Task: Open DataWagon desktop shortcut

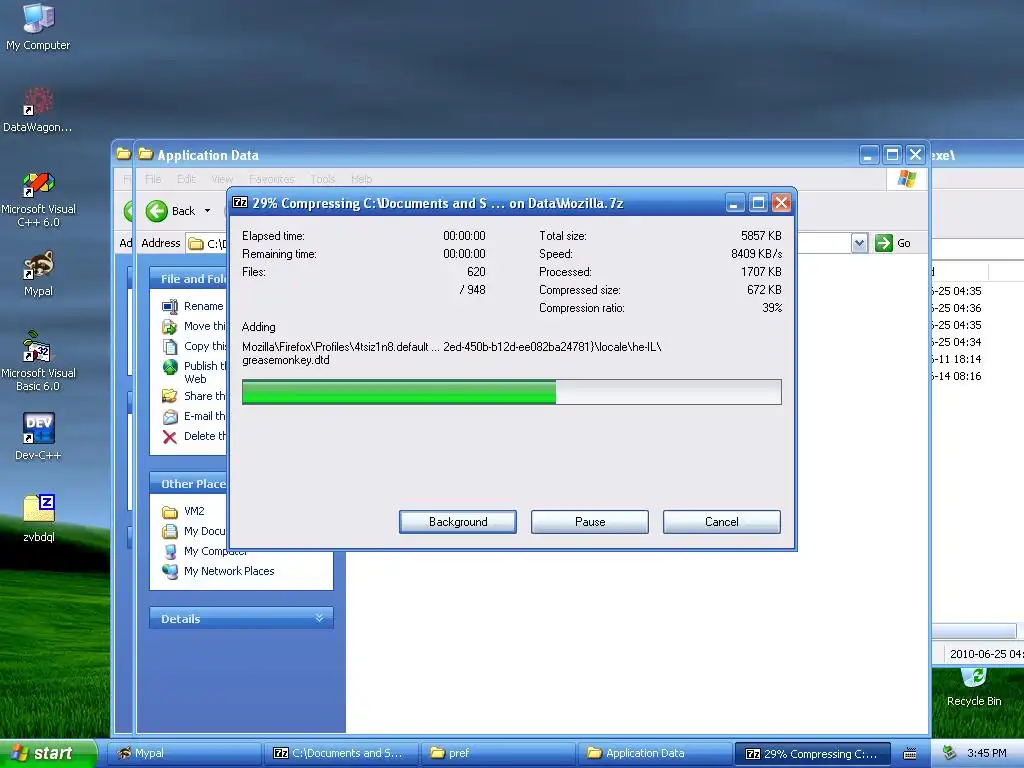Action: (x=38, y=110)
